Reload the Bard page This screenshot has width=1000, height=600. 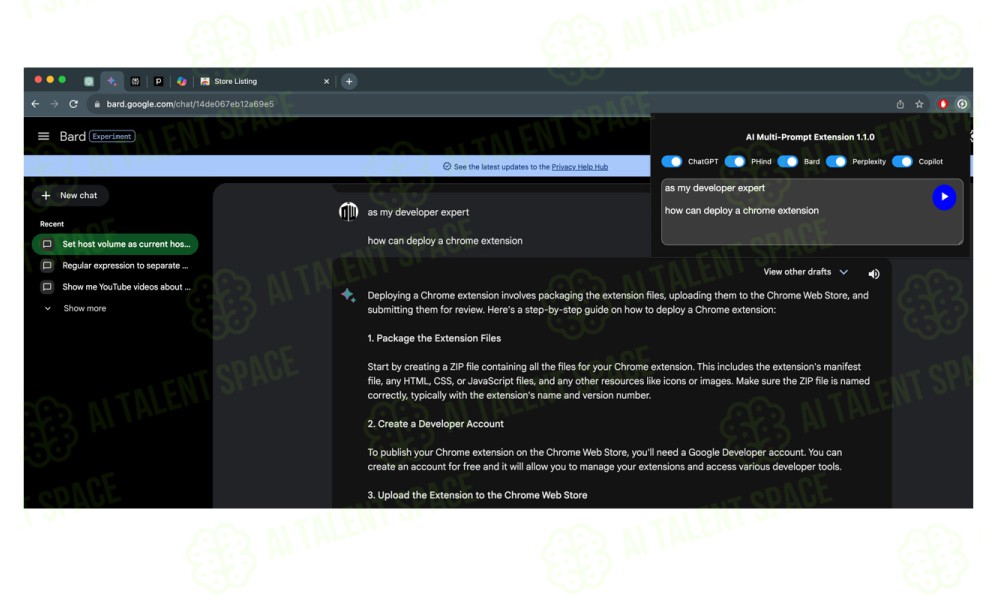click(73, 104)
